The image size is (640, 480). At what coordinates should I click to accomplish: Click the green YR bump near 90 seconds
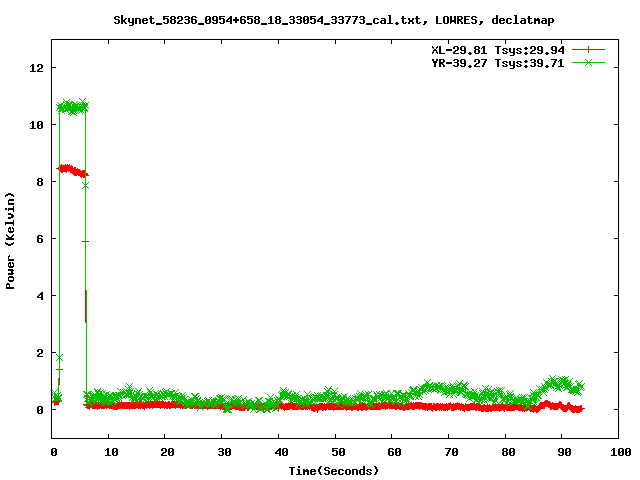561,384
